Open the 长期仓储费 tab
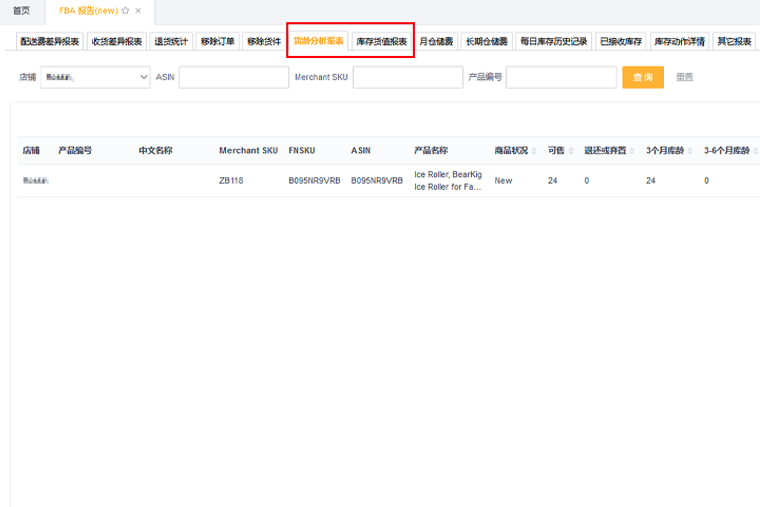Image resolution: width=760 pixels, height=507 pixels. click(486, 42)
